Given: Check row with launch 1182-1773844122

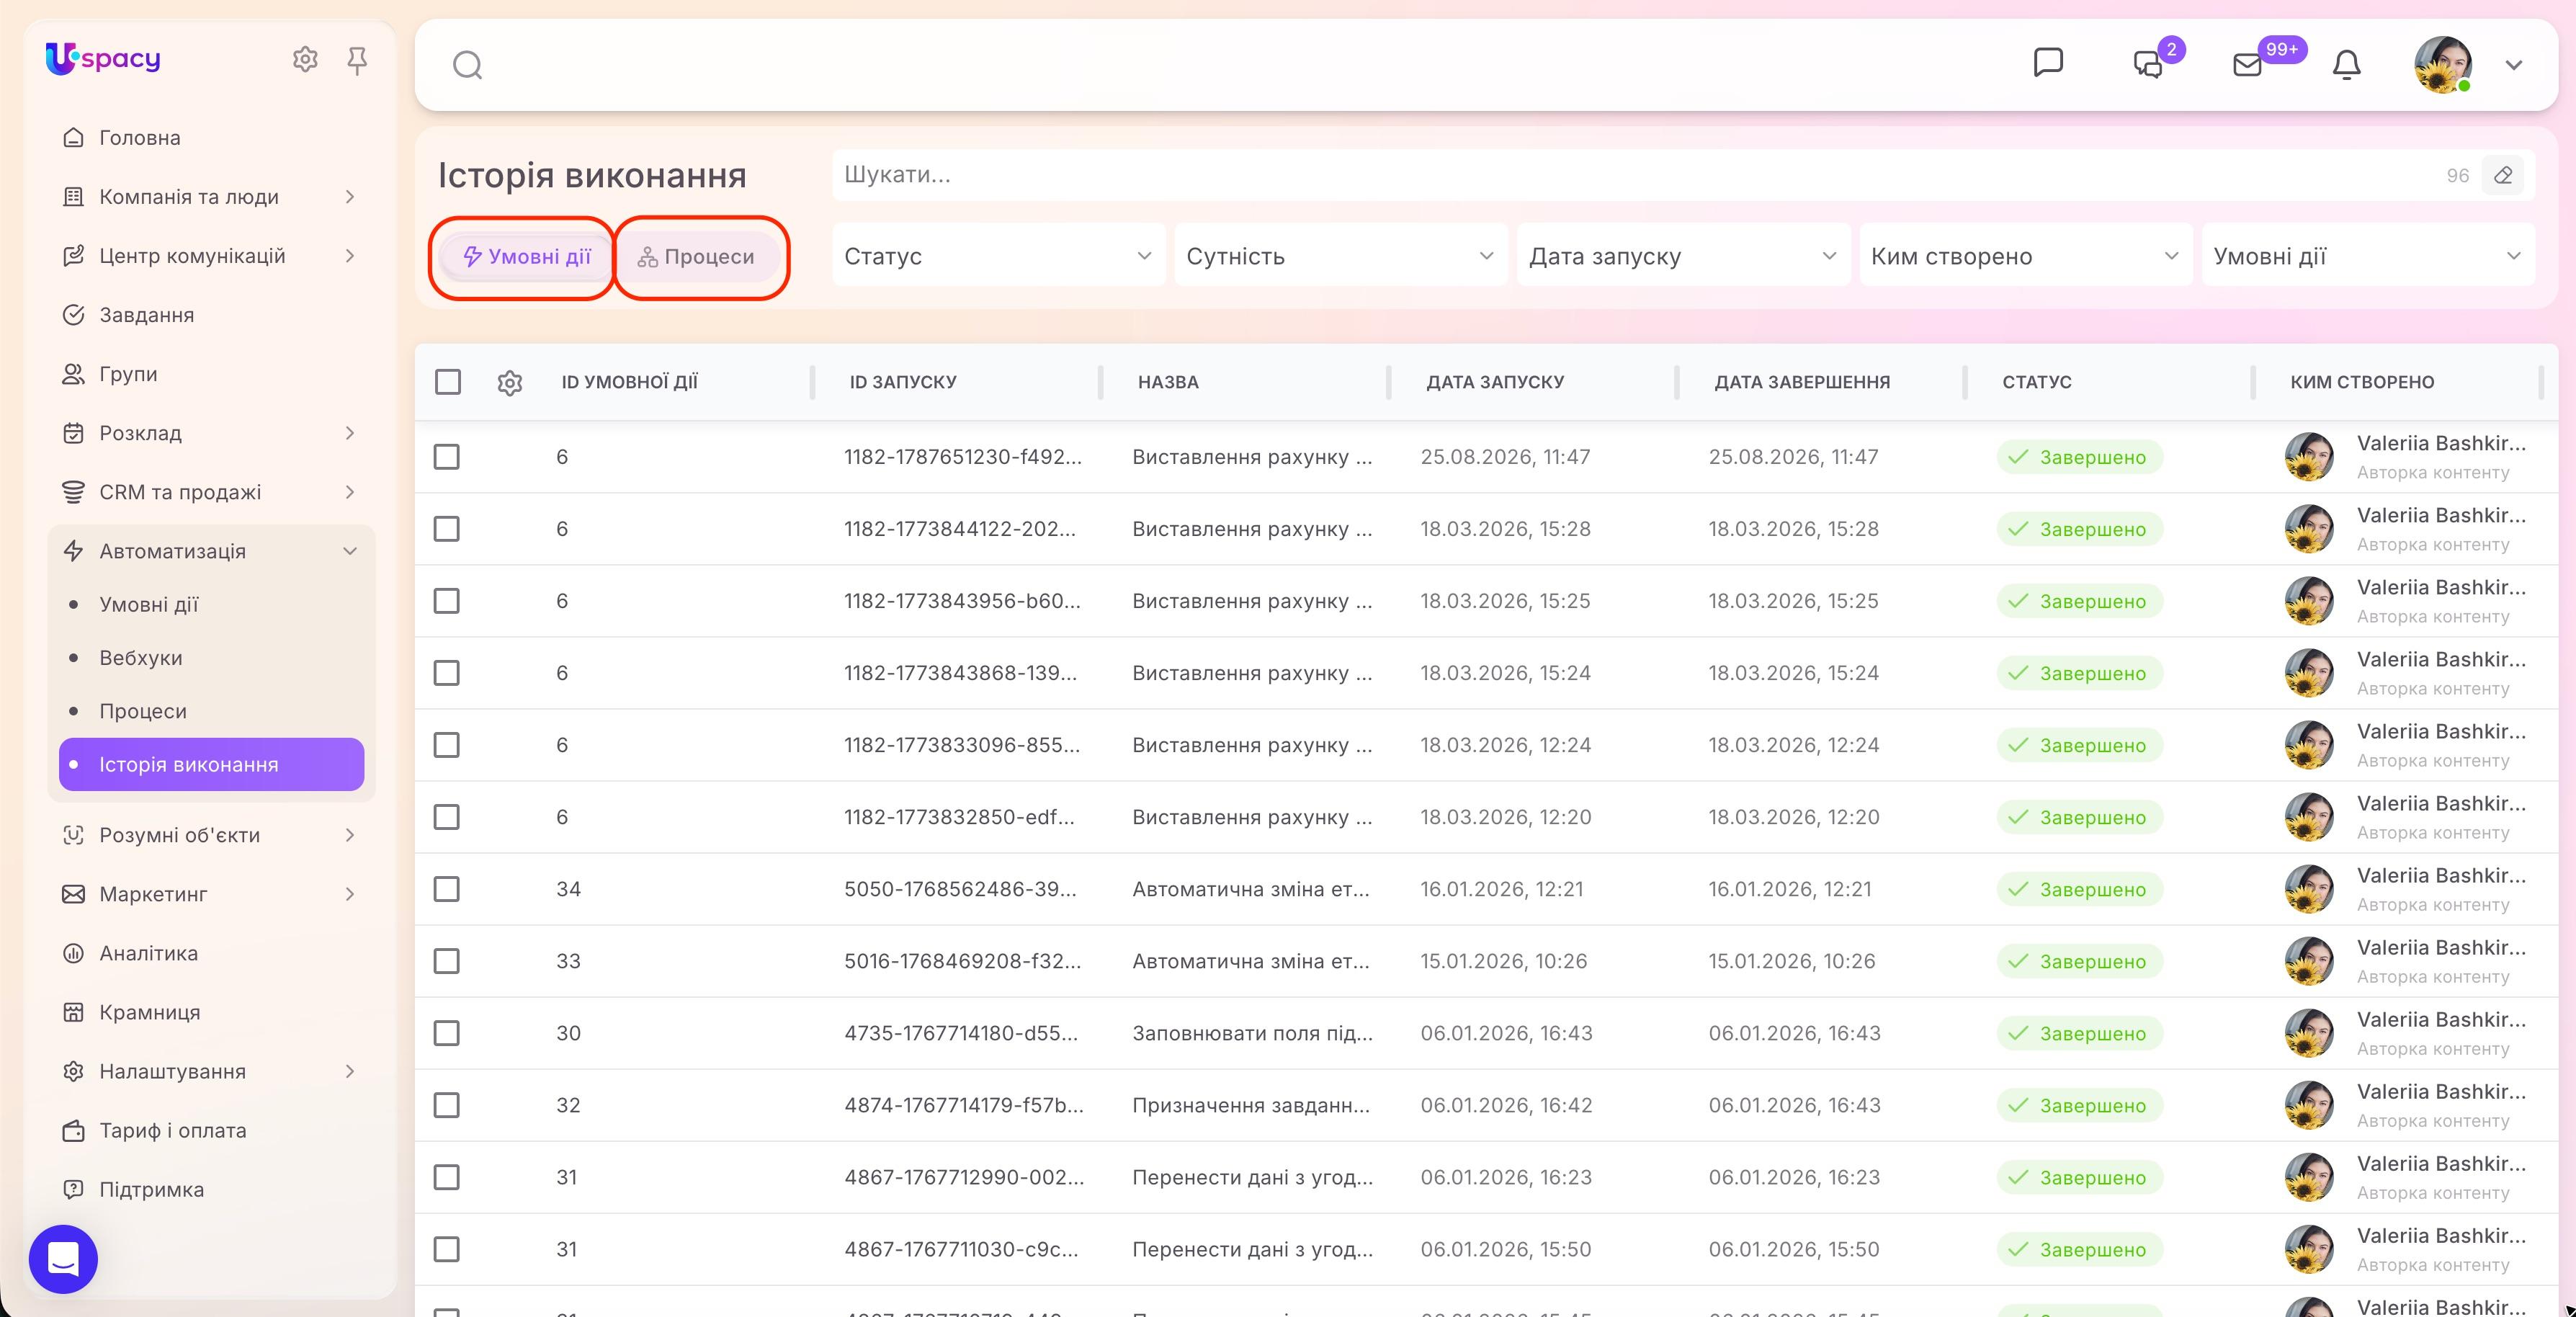Looking at the screenshot, I should 447,529.
